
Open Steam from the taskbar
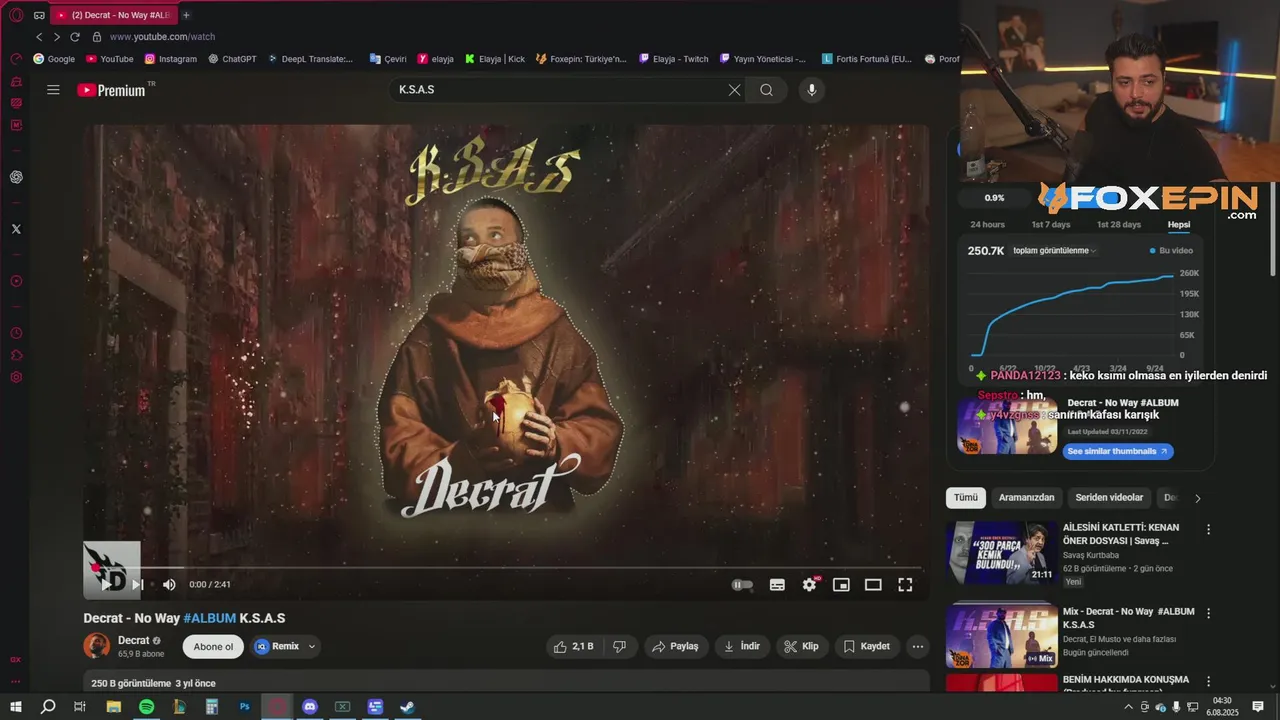408,706
